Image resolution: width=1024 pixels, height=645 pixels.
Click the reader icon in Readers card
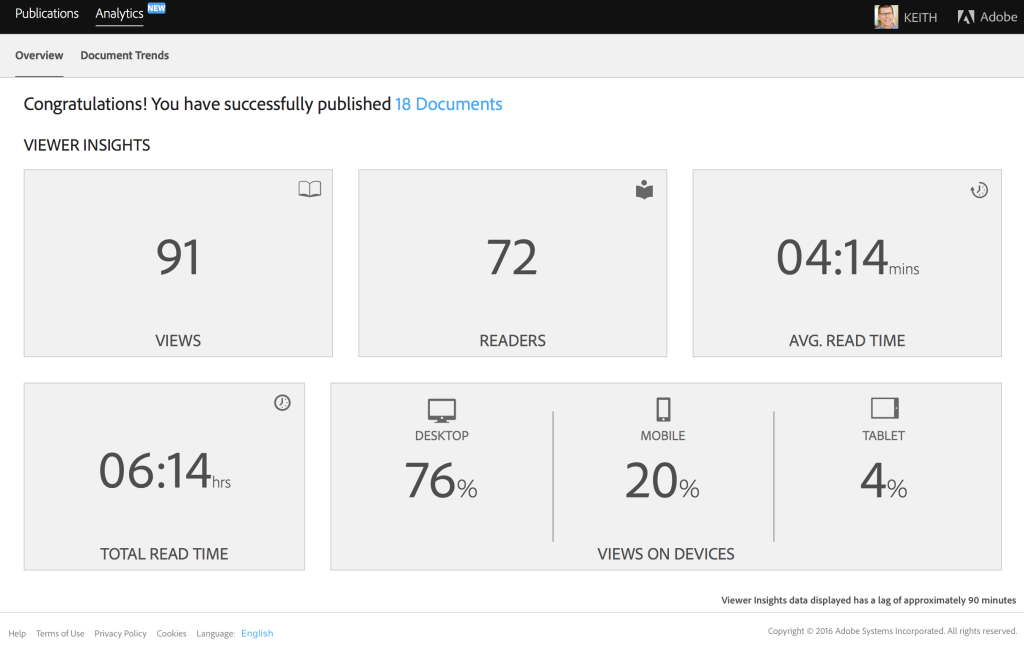pyautogui.click(x=645, y=189)
